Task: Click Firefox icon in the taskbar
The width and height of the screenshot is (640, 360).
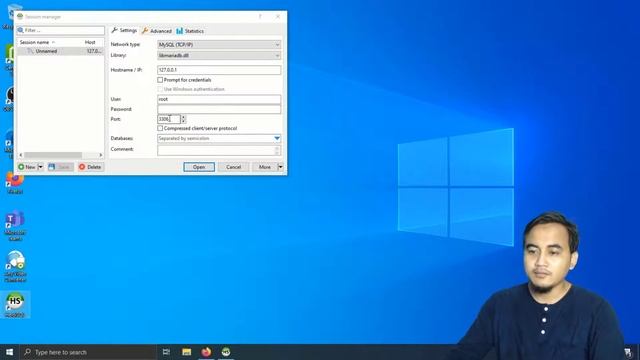Action: [206, 352]
